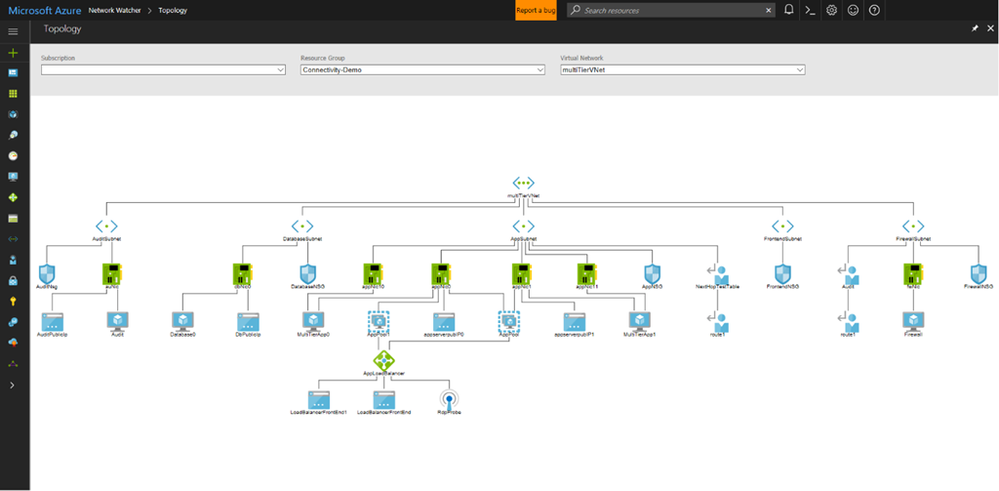This screenshot has width=999, height=491.
Task: Select the MultiTierApp0 virtual machine node
Action: pos(313,321)
